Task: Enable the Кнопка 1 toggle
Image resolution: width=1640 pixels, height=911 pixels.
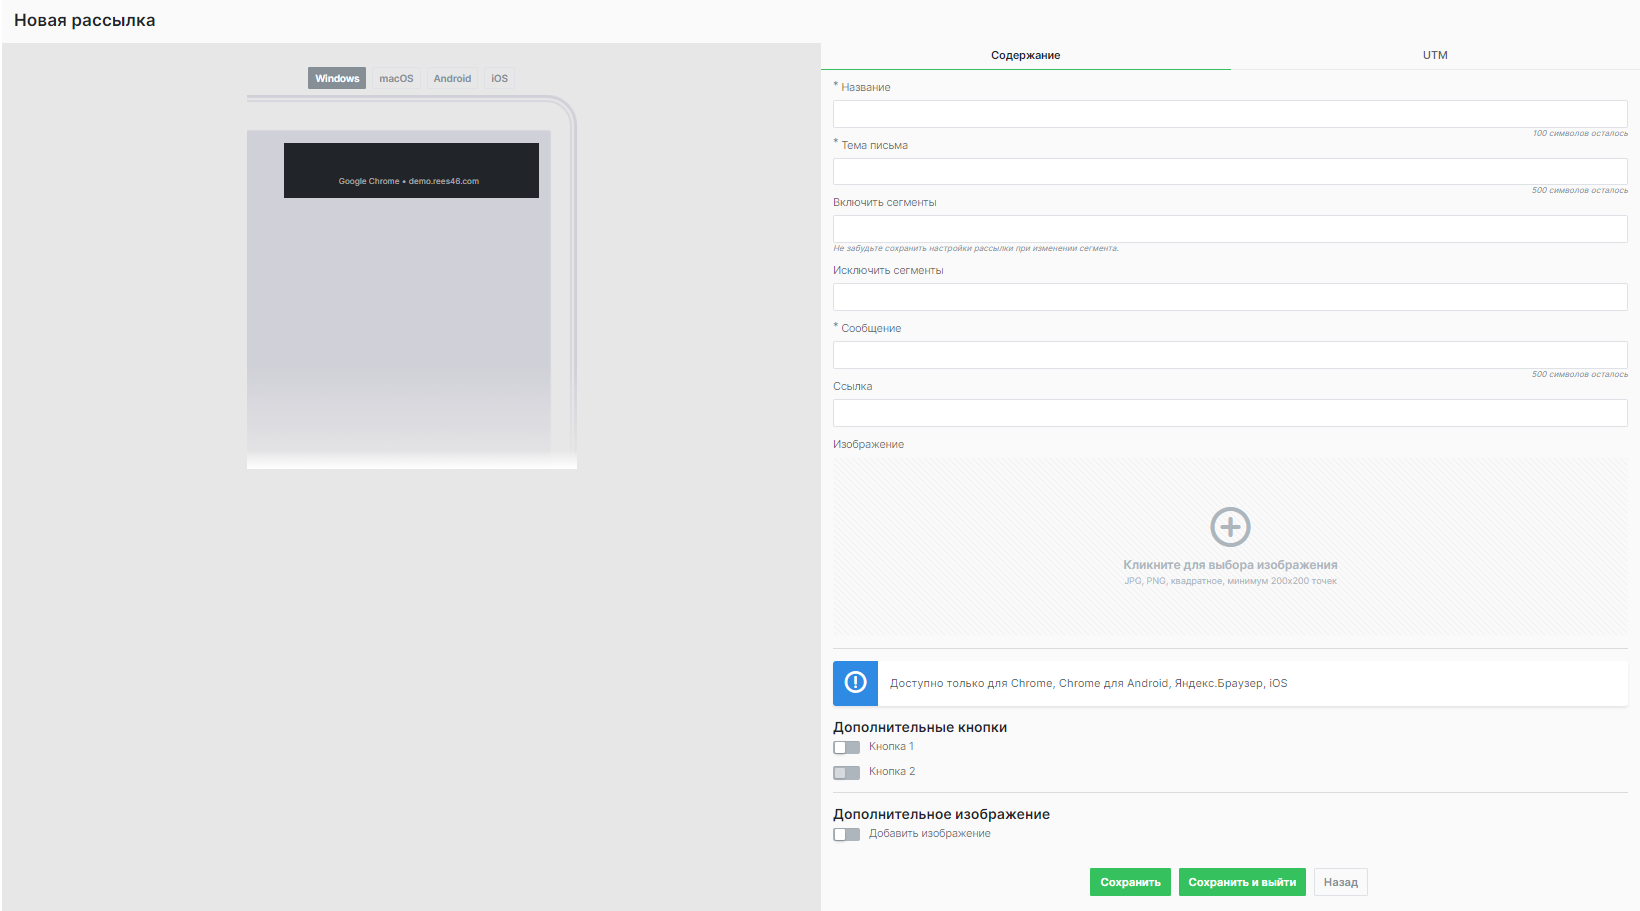Action: [x=846, y=747]
